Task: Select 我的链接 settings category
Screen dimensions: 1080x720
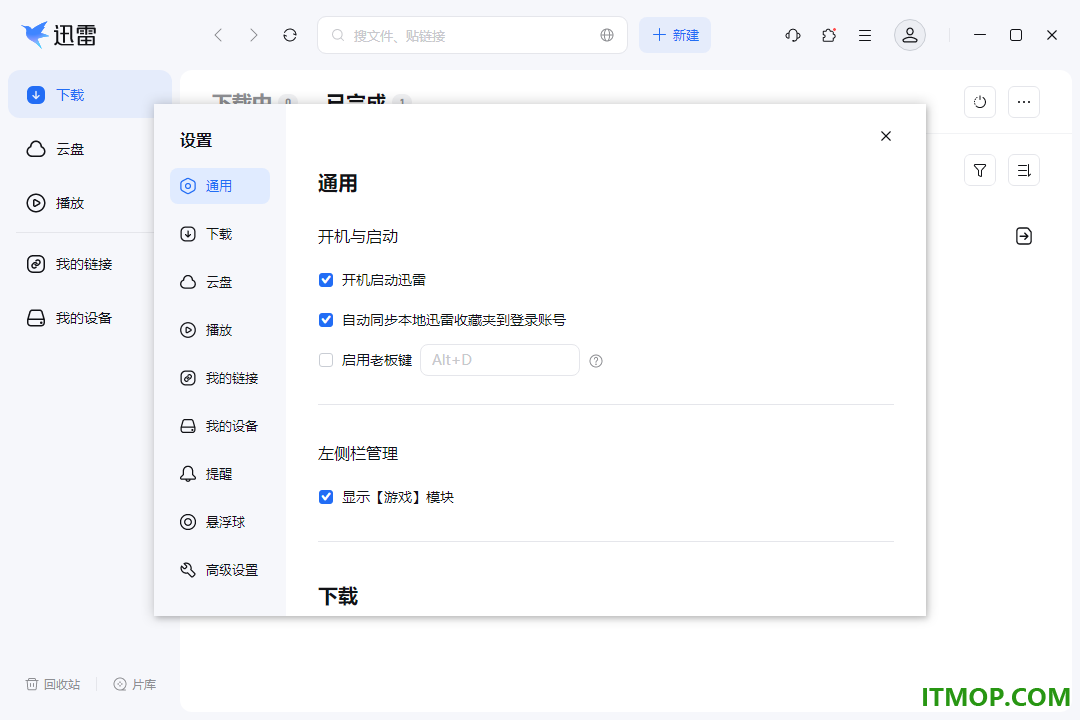Action: pyautogui.click(x=220, y=378)
